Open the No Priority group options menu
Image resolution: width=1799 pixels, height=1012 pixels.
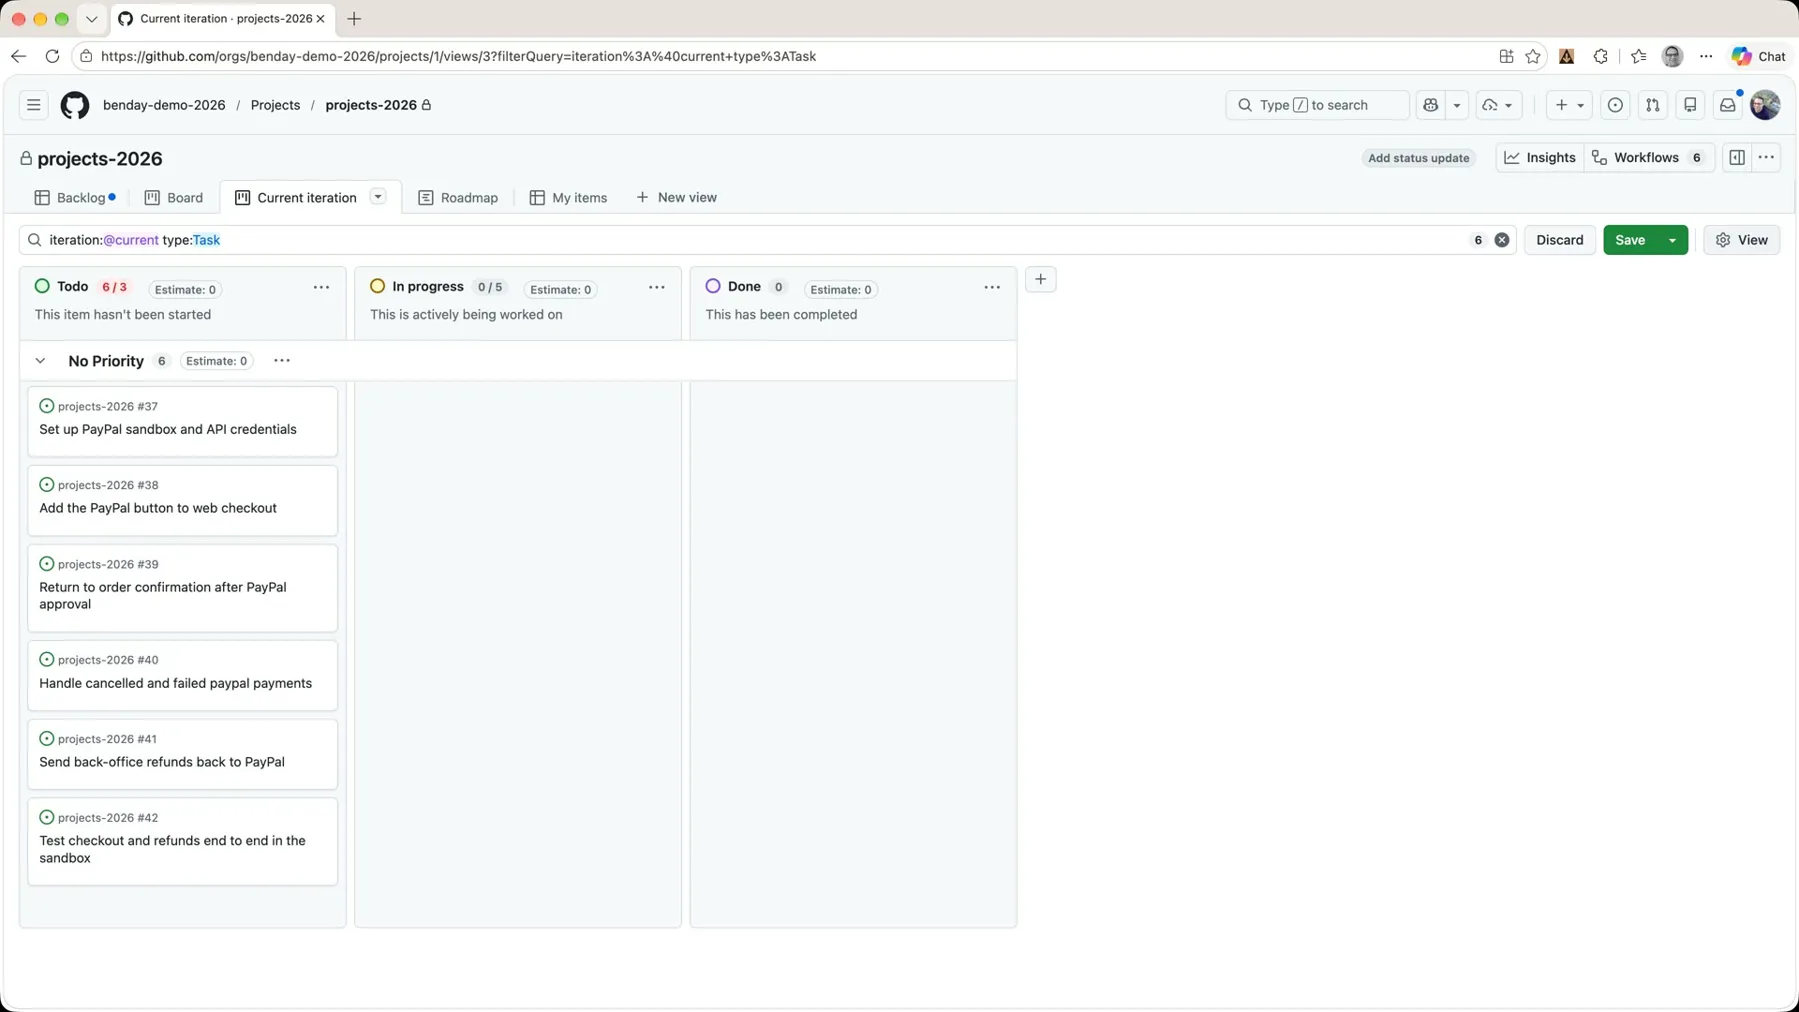(282, 361)
